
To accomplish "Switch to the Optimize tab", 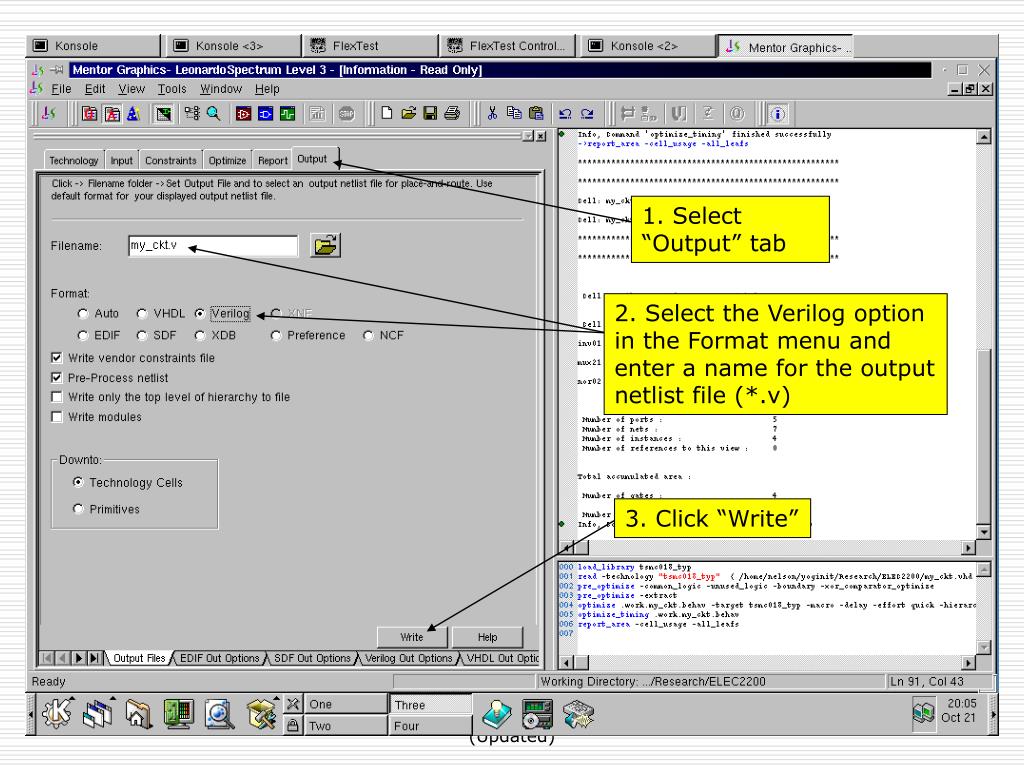I will [x=227, y=160].
